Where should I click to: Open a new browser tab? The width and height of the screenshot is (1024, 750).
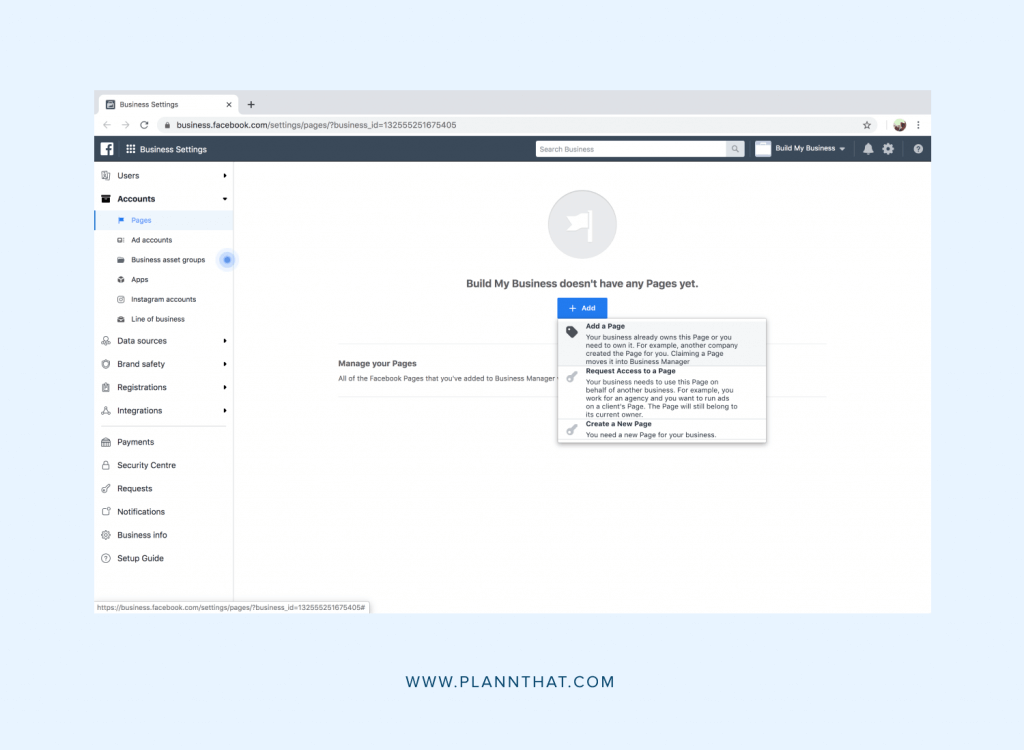pyautogui.click(x=251, y=105)
